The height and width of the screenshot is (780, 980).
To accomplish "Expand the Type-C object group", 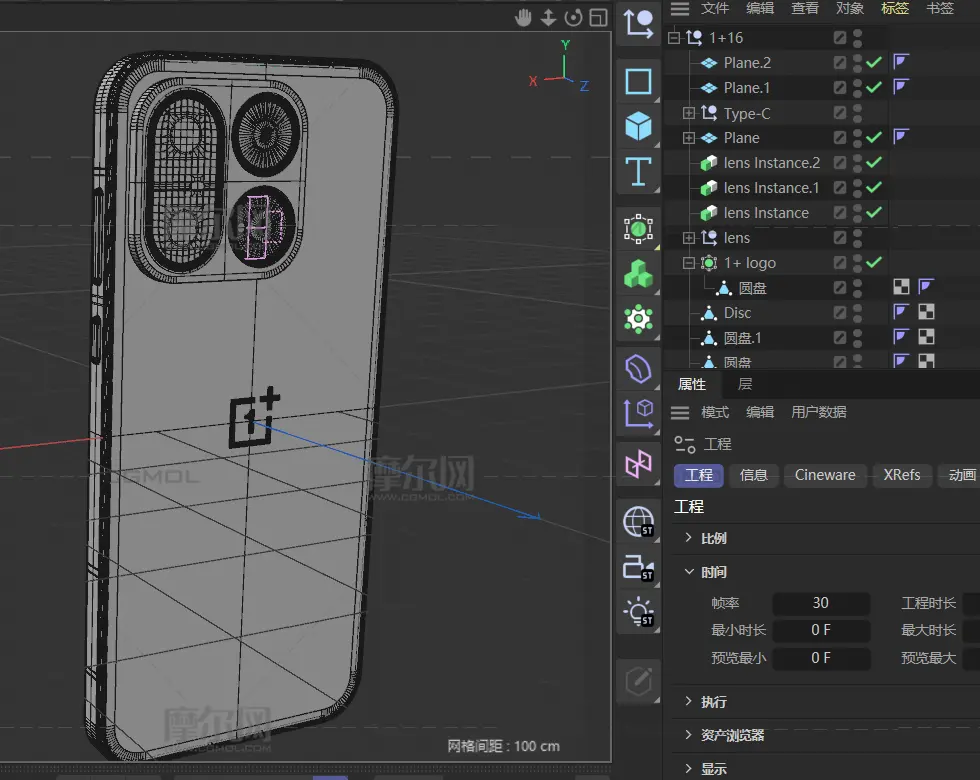I will pyautogui.click(x=689, y=113).
